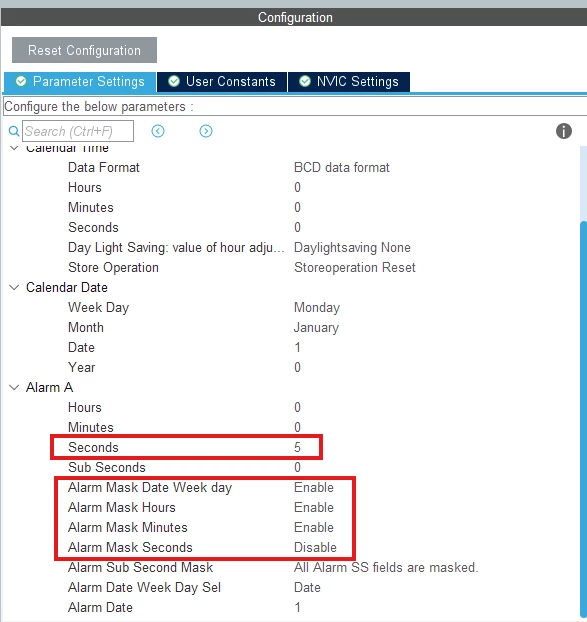The height and width of the screenshot is (622, 587).
Task: Click the Day Light Saving label
Action: (176, 248)
